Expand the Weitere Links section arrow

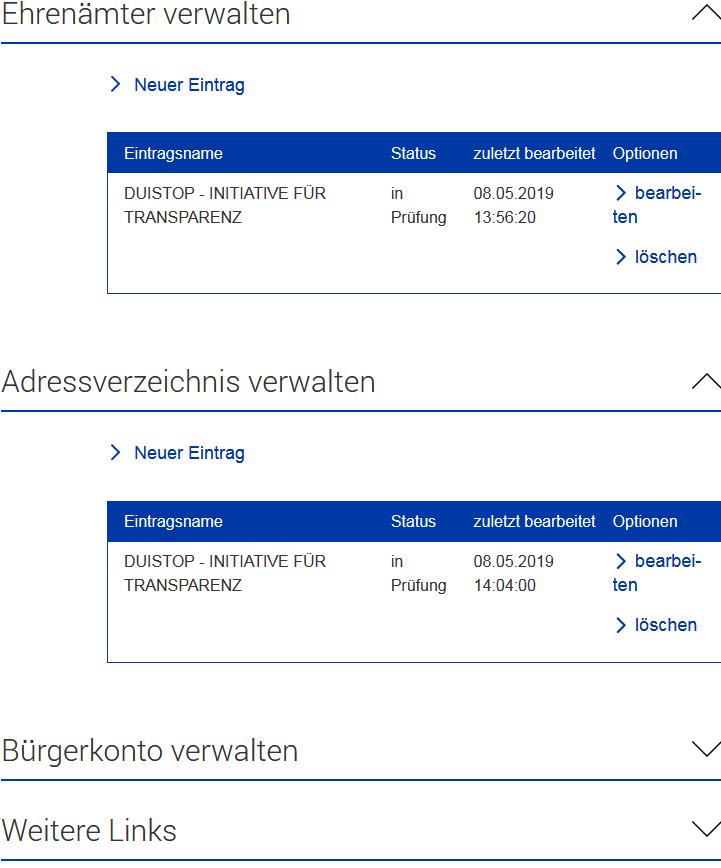(x=706, y=829)
